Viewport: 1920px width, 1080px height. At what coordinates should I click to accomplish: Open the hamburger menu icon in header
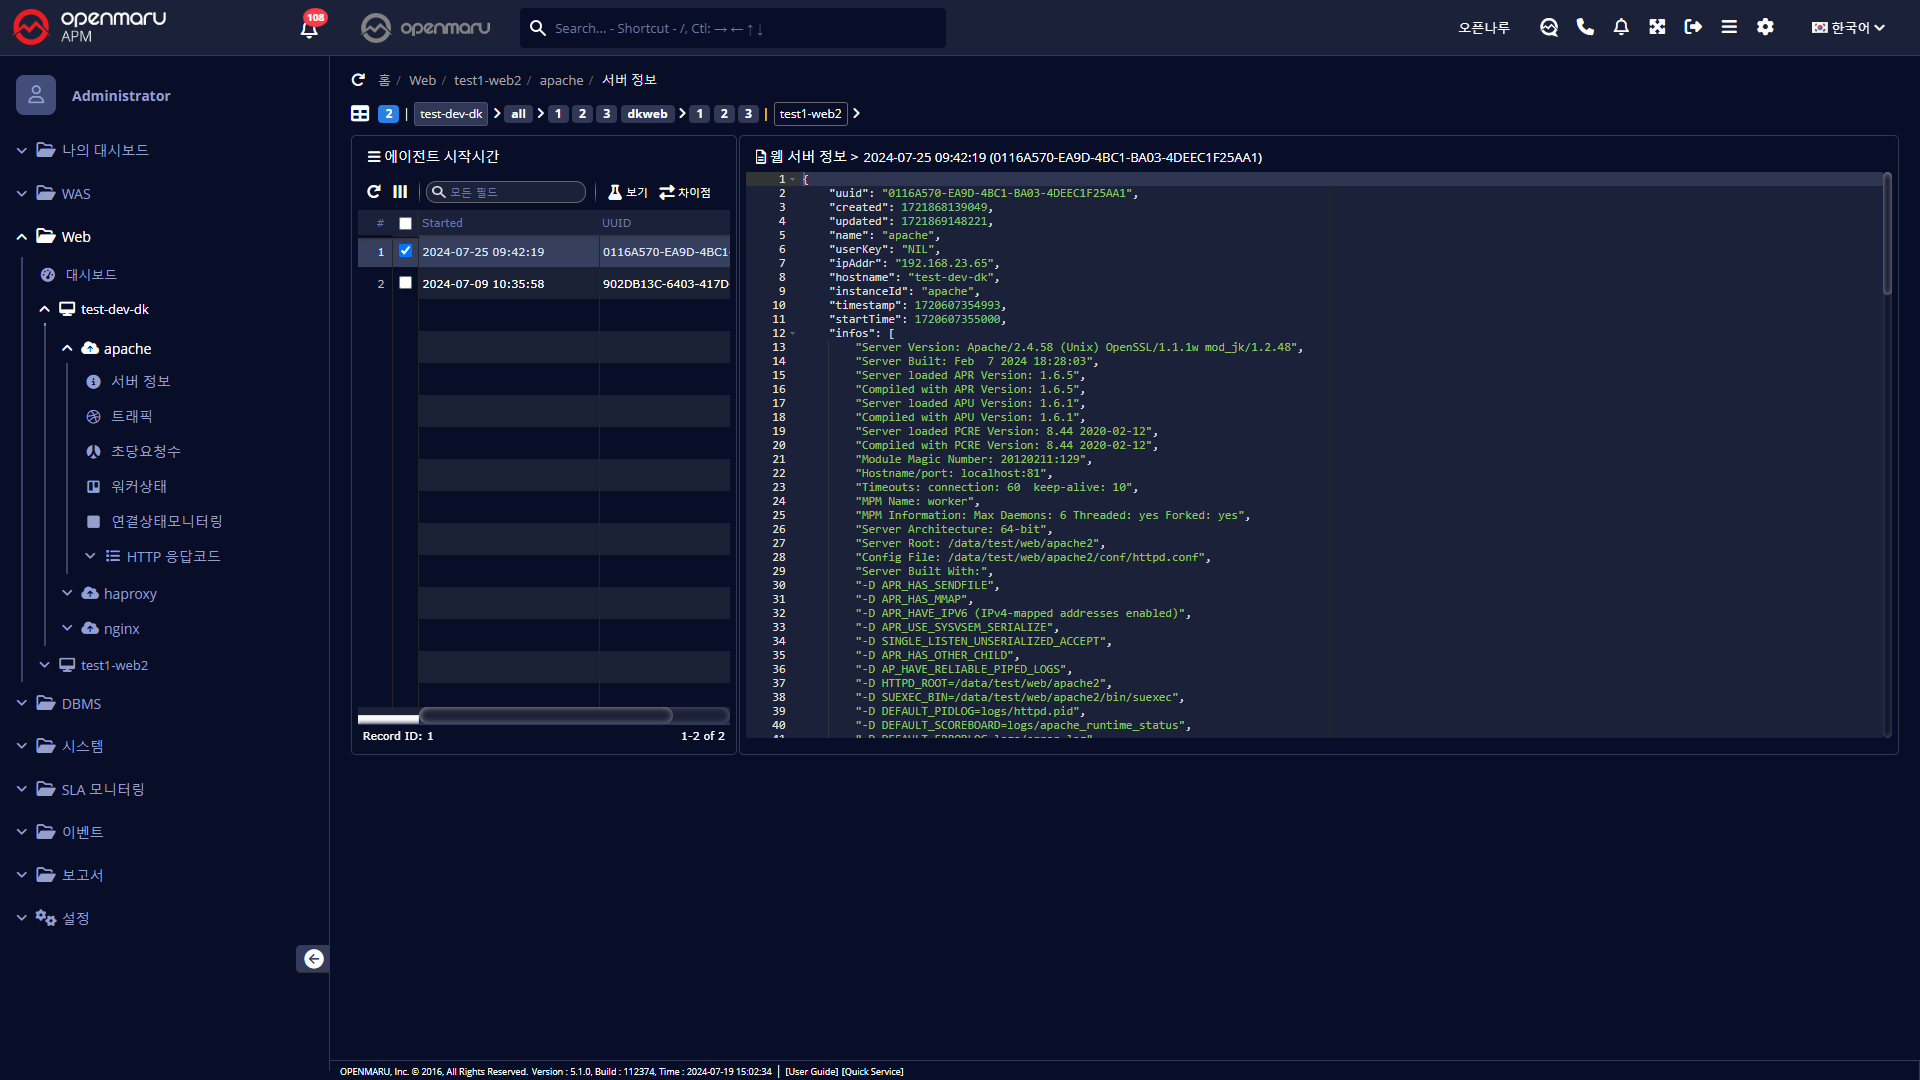pyautogui.click(x=1729, y=27)
